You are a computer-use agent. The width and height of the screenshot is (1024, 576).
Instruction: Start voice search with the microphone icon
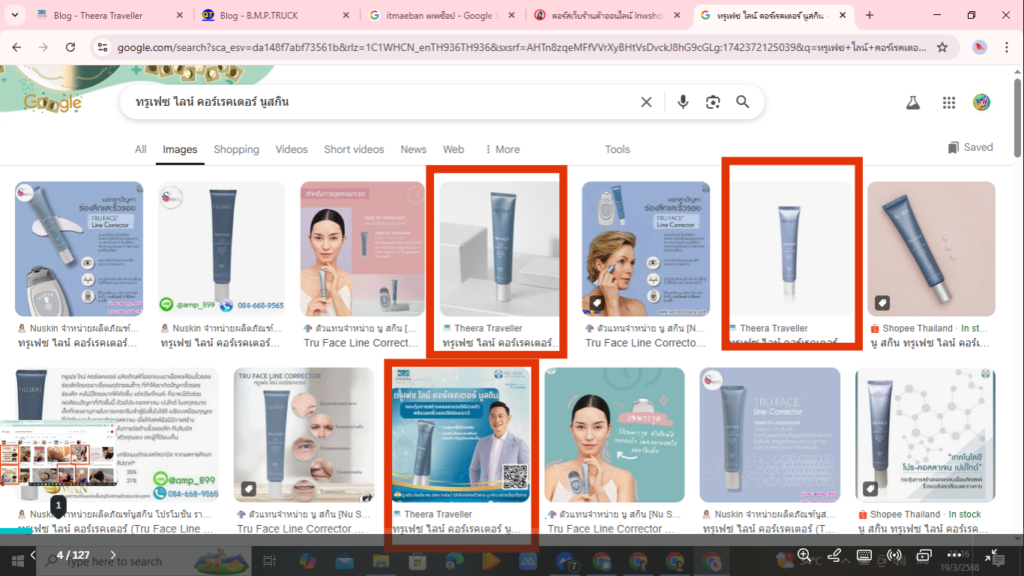(x=682, y=101)
